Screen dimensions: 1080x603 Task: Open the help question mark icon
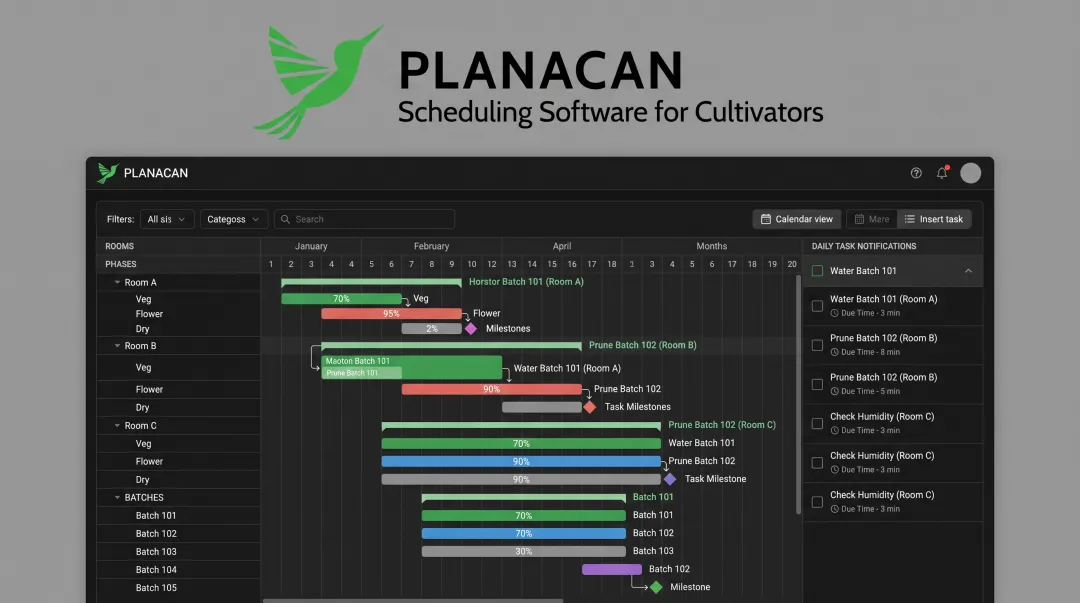pos(916,173)
